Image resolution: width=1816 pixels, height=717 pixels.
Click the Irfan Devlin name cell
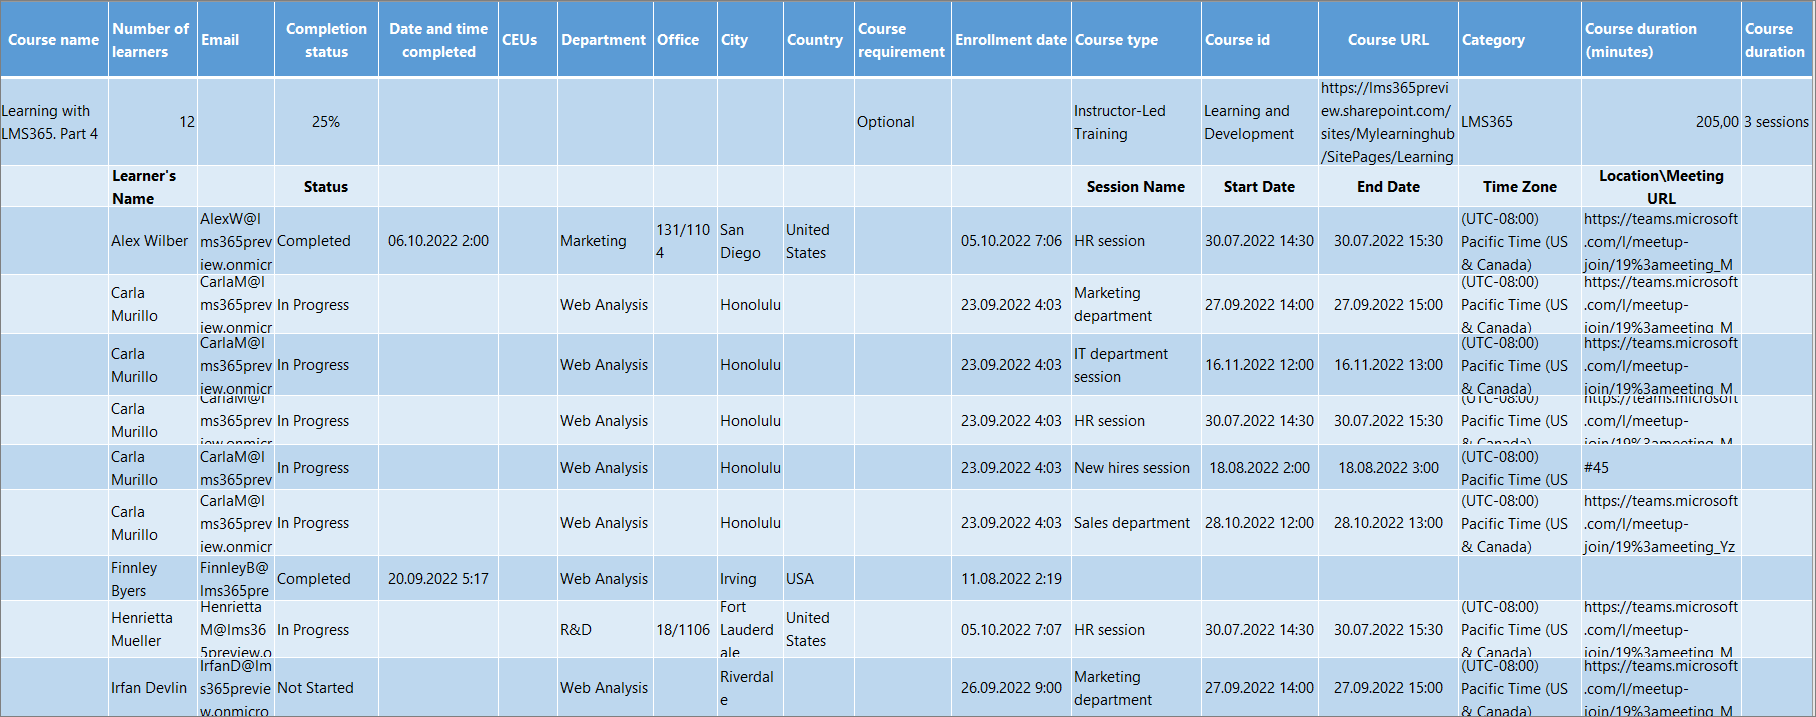point(149,688)
